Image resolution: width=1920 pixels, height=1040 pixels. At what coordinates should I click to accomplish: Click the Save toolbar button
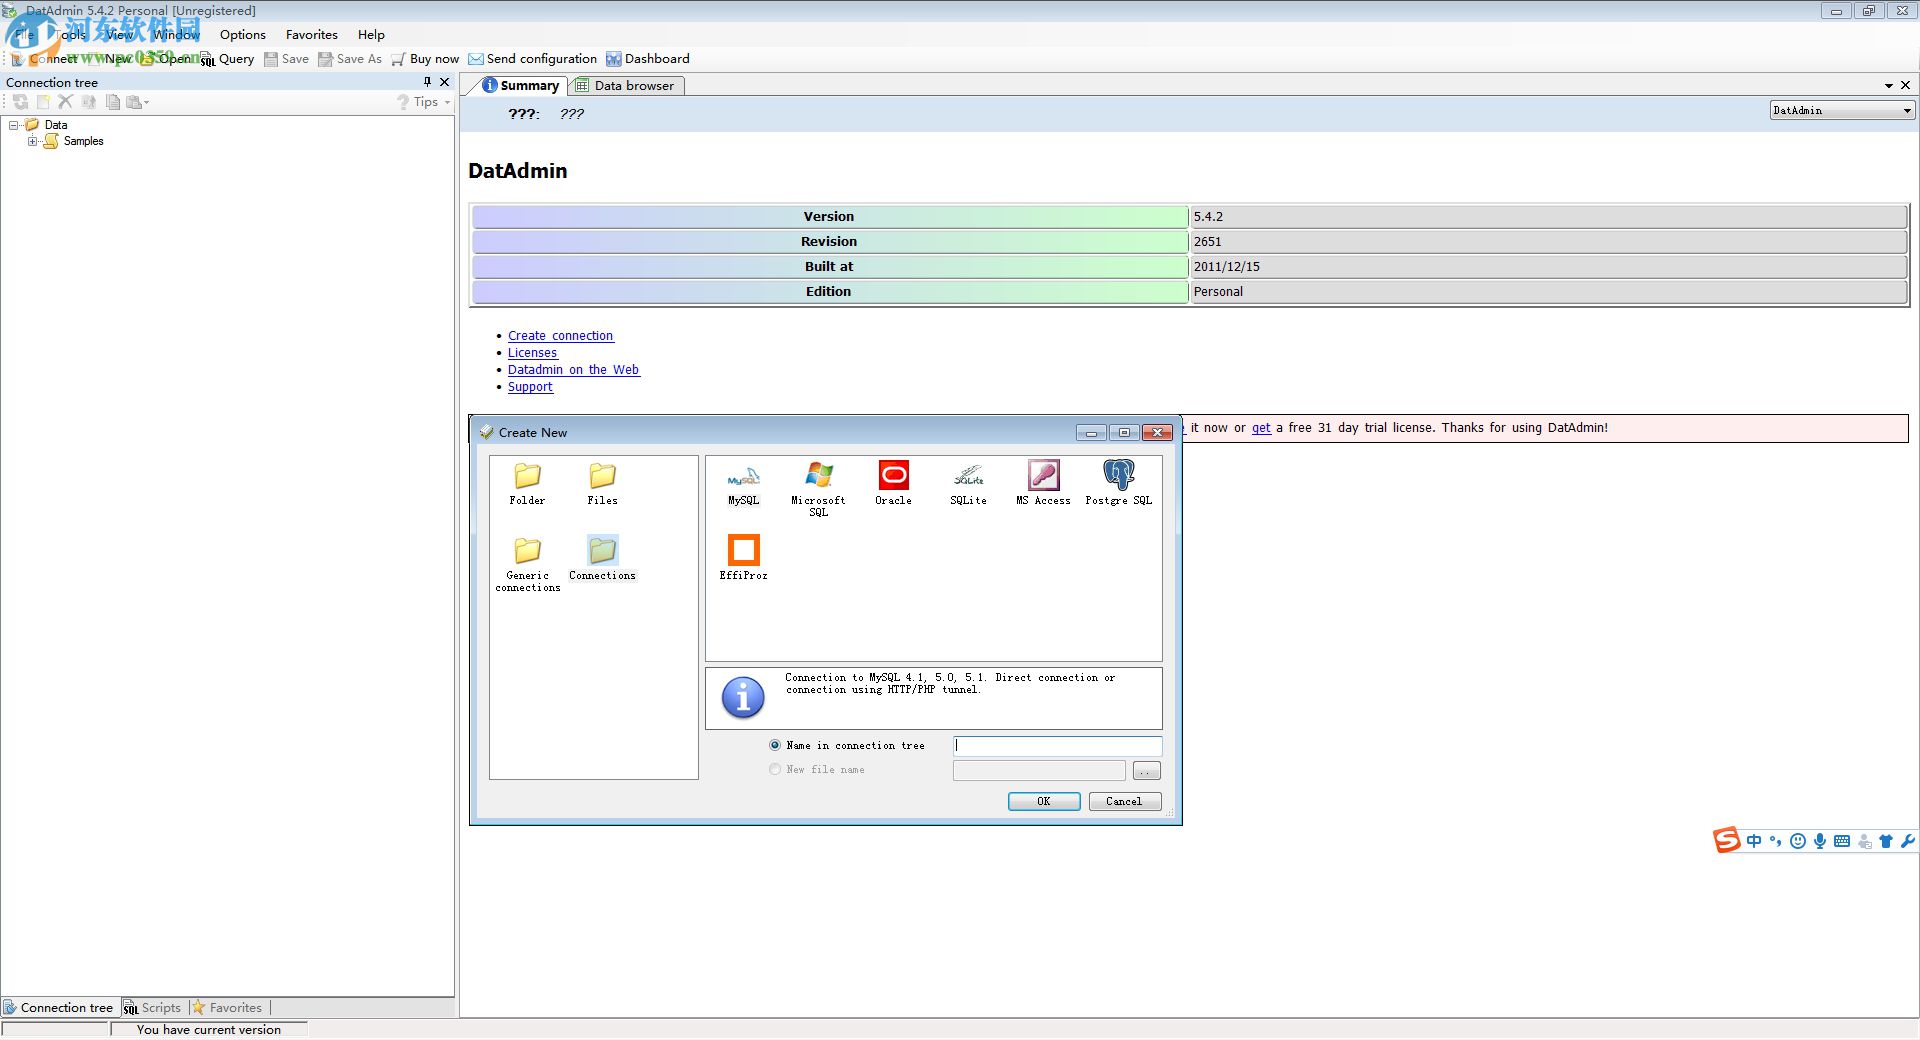click(x=286, y=59)
